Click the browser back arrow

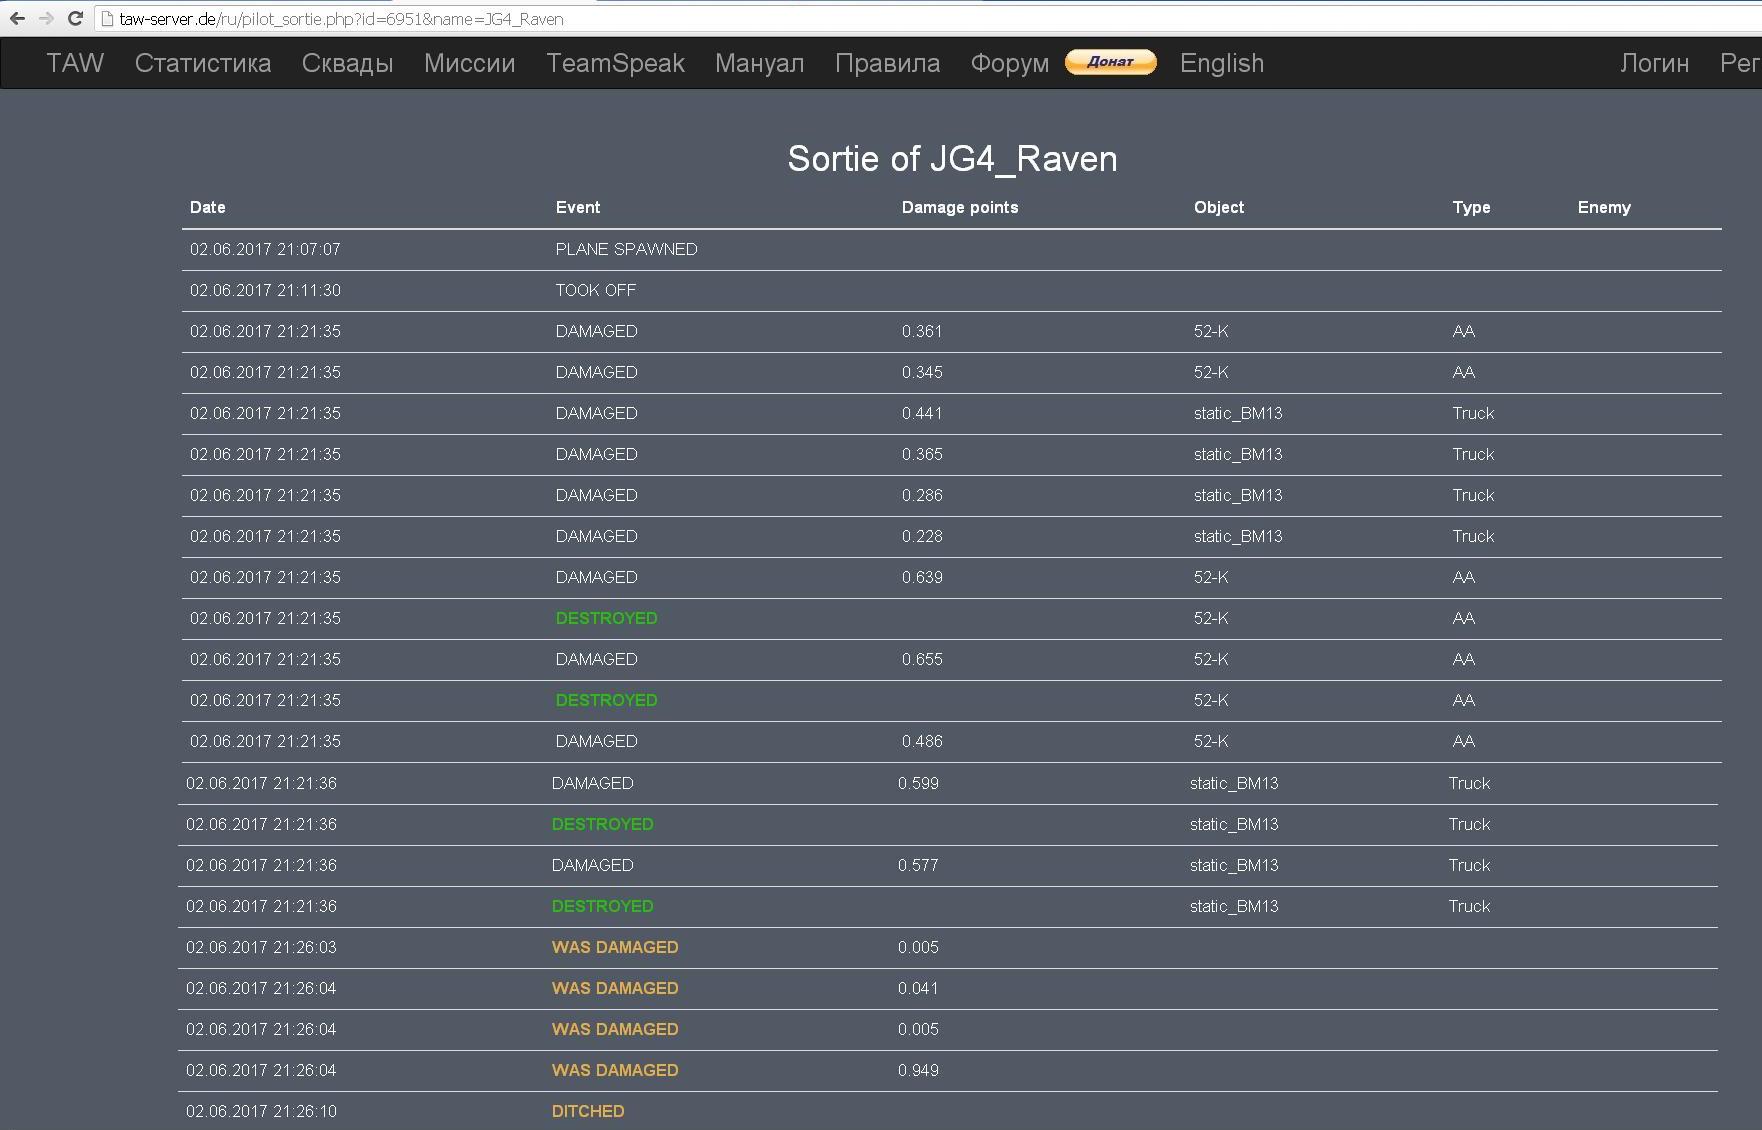(17, 18)
